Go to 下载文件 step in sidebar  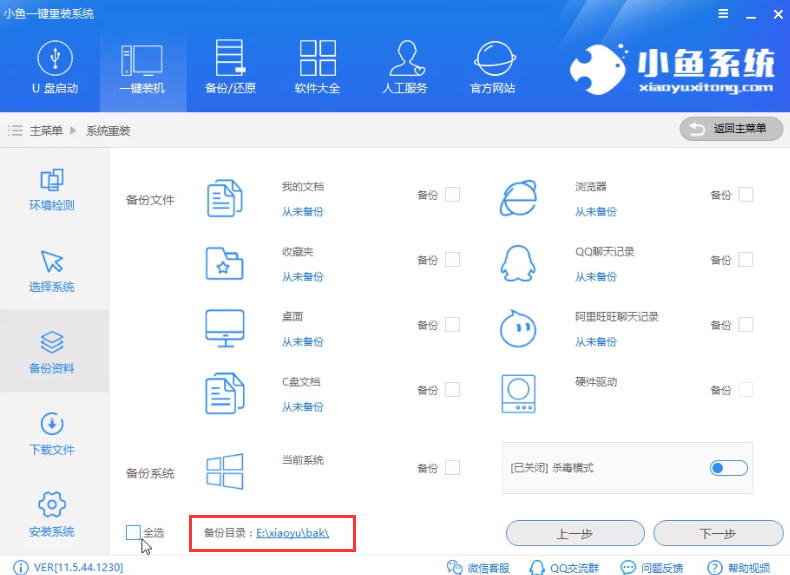coord(52,434)
